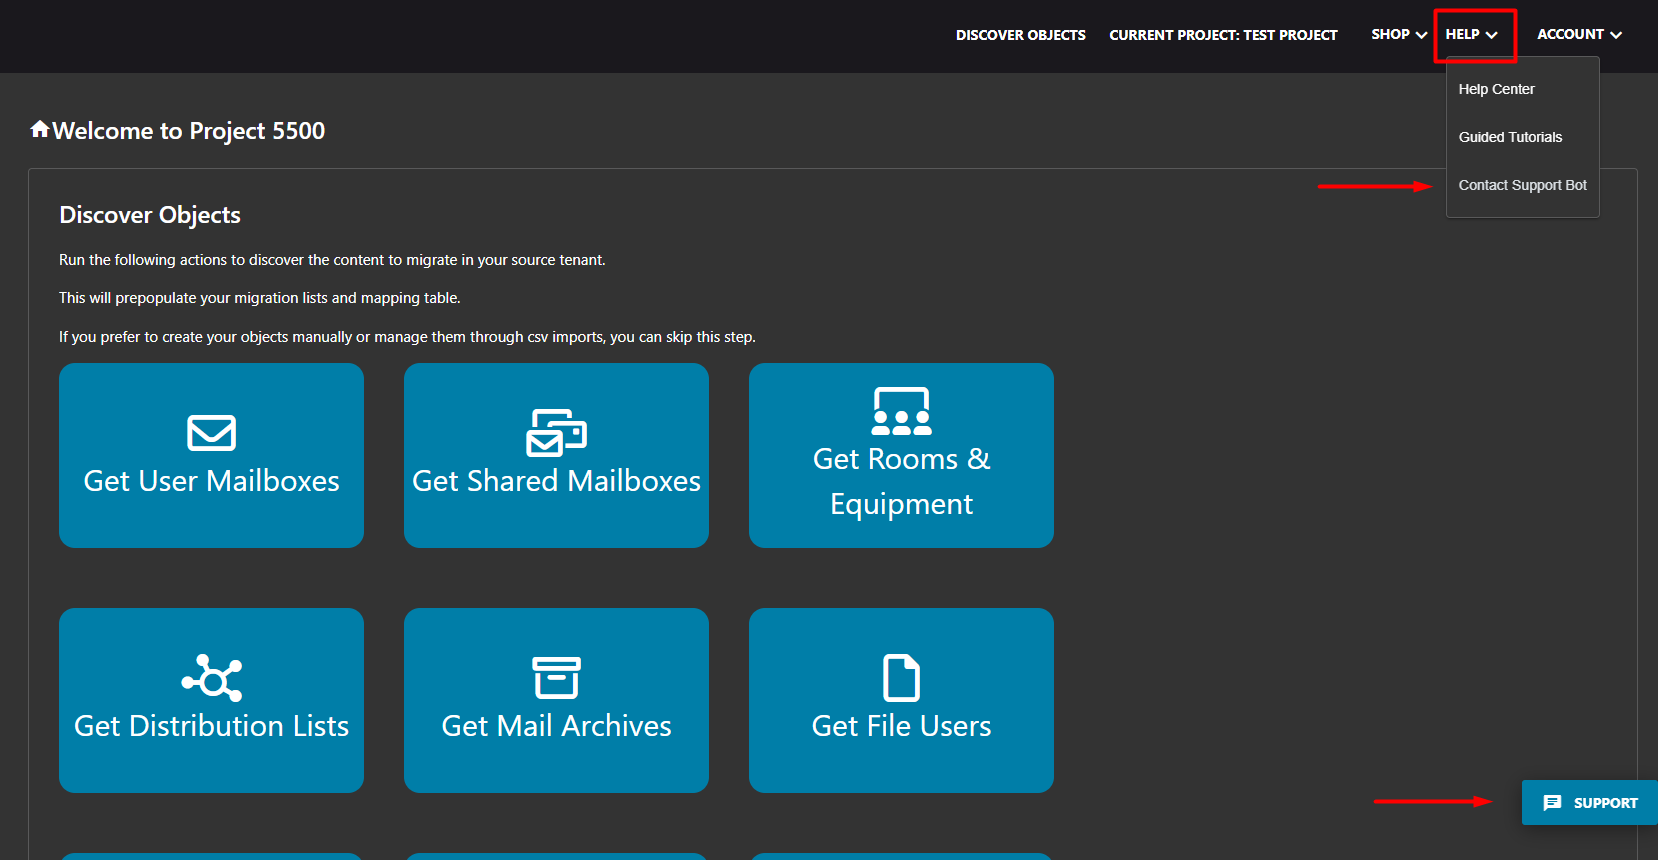
Task: Click the Get File Users label
Action: 901,726
